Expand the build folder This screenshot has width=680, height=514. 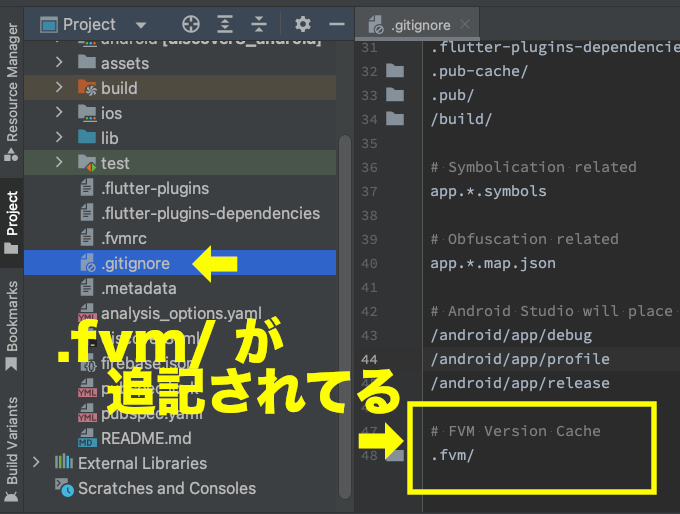click(x=59, y=88)
